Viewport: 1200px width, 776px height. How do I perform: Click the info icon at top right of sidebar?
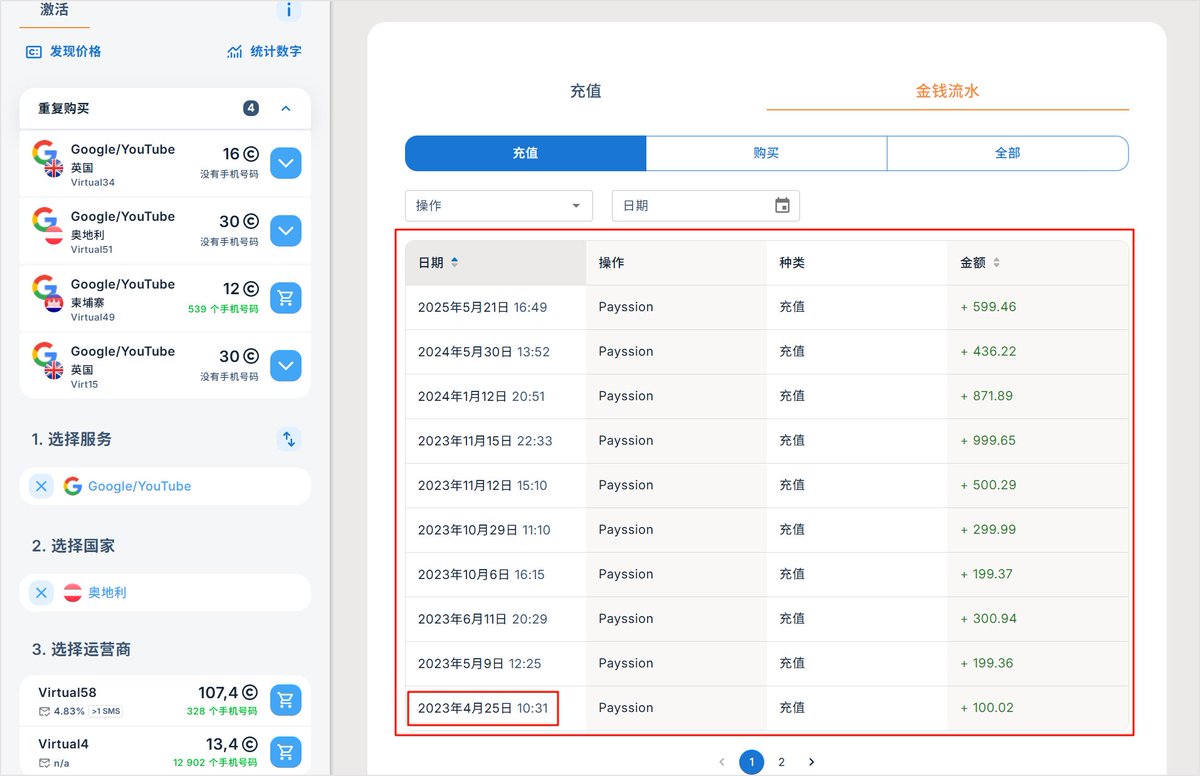(x=289, y=11)
